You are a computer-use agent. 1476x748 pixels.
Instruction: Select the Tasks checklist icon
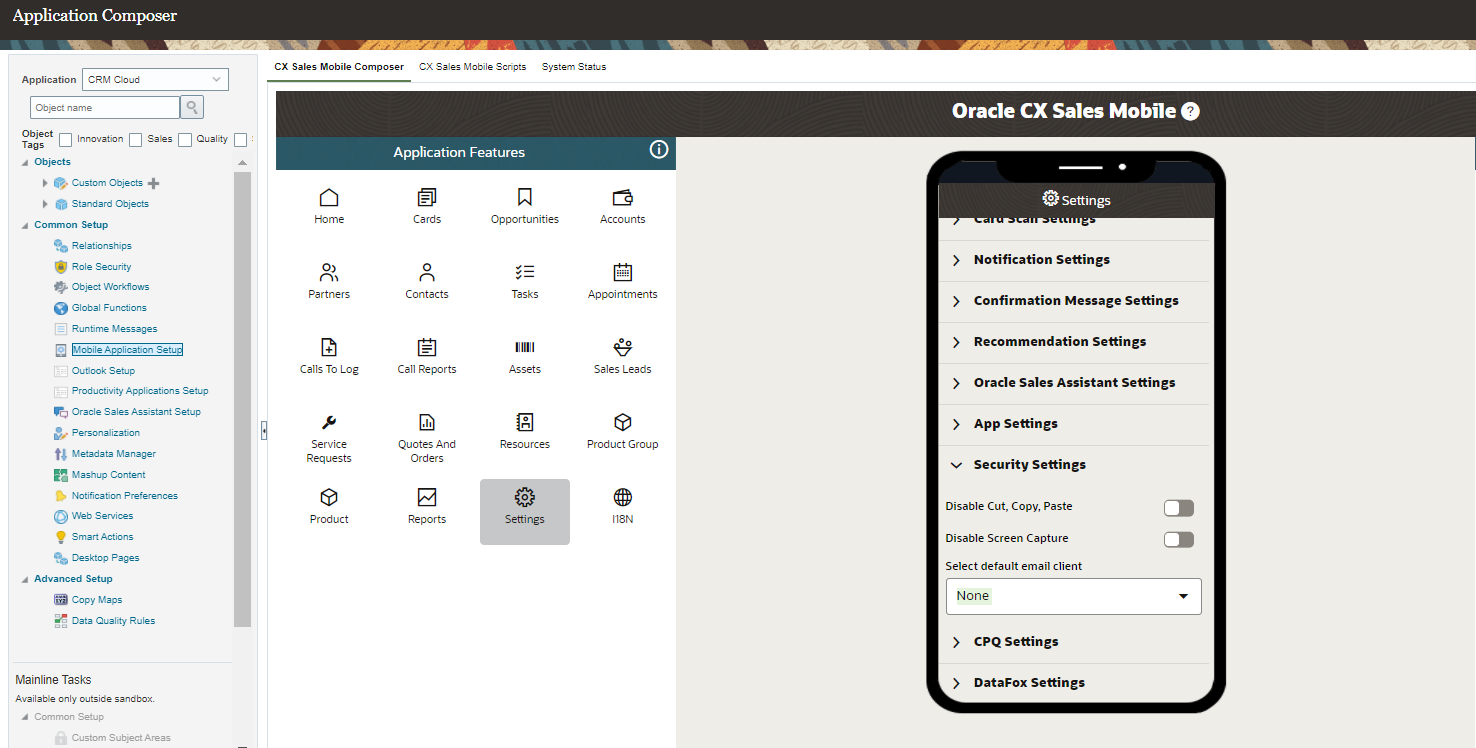525,273
